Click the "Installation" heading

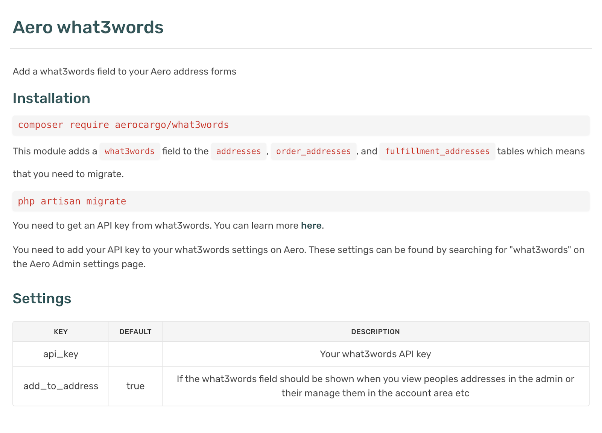tap(51, 98)
